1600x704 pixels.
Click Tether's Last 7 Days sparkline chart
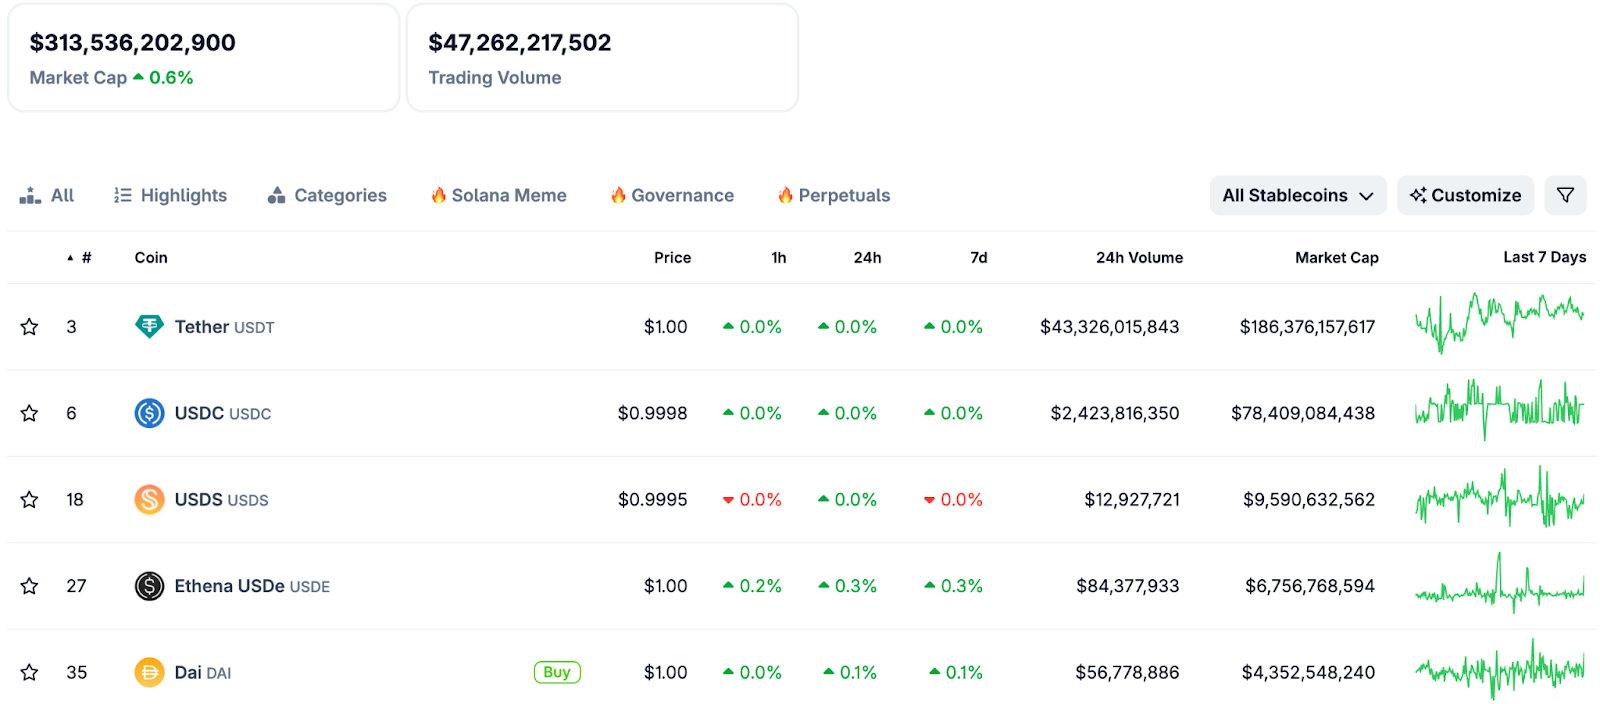[x=1499, y=323]
